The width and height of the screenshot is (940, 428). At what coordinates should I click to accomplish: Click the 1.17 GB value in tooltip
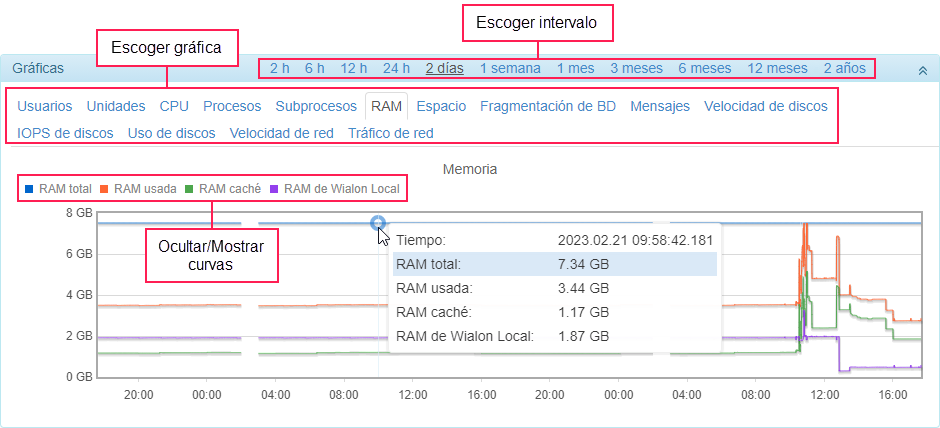(583, 312)
